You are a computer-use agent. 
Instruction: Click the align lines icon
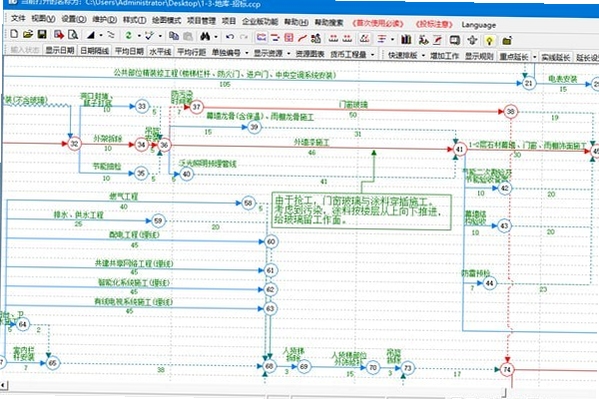[x=382, y=39]
